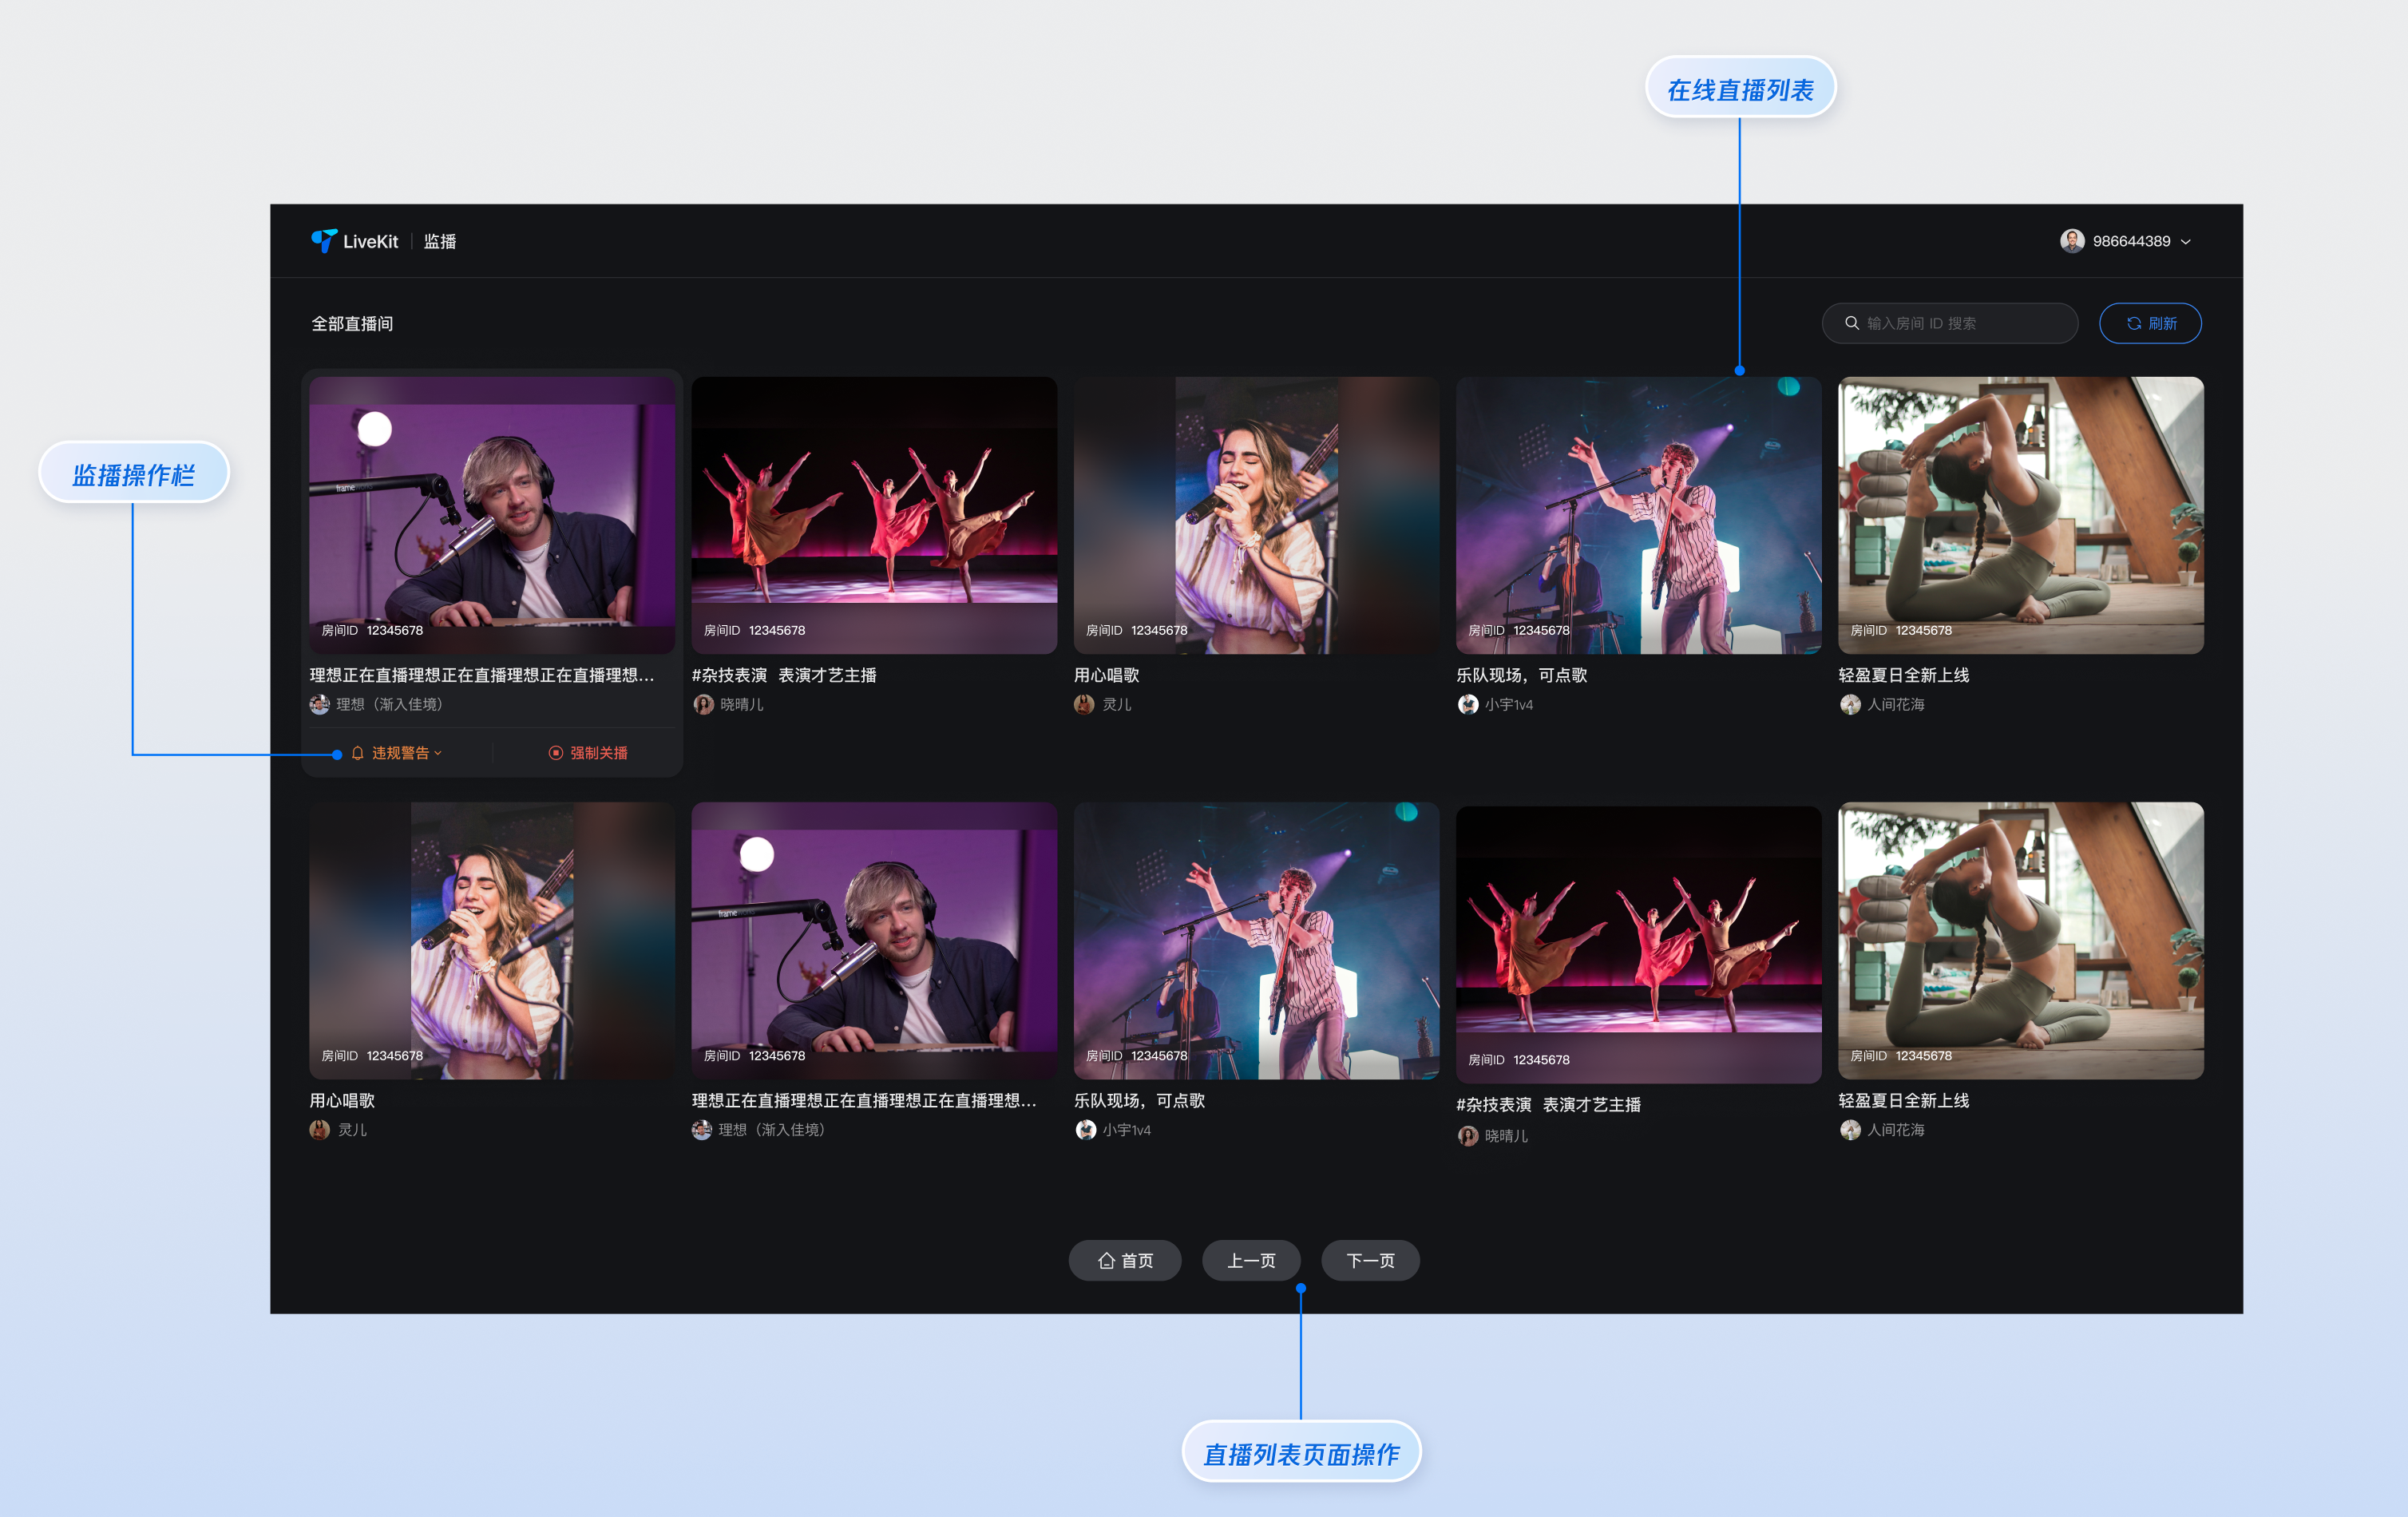Click the refresh arrows icon

pos(2133,323)
